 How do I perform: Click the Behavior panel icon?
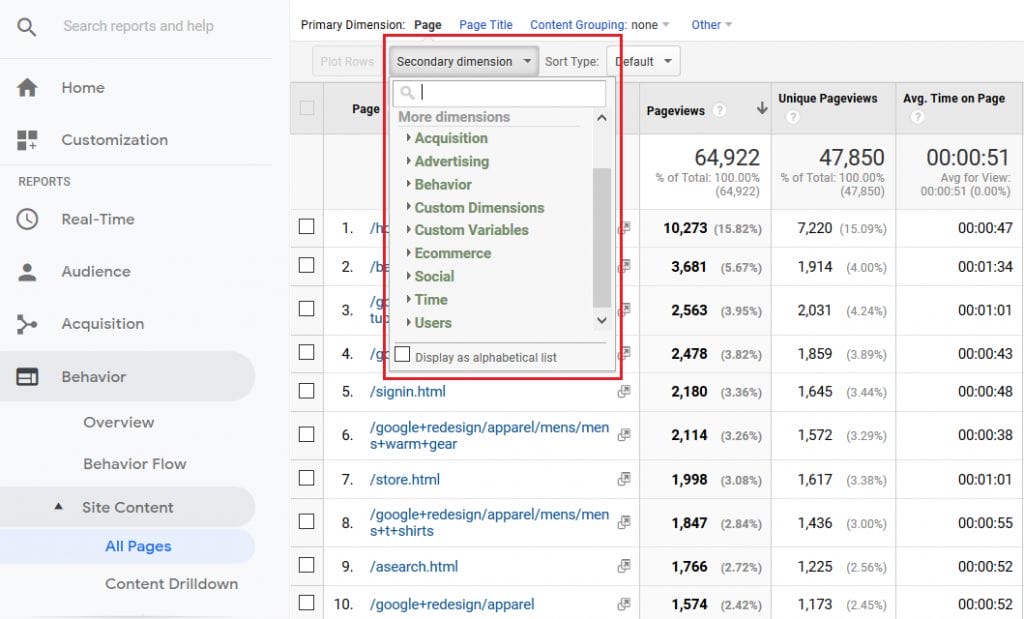27,377
